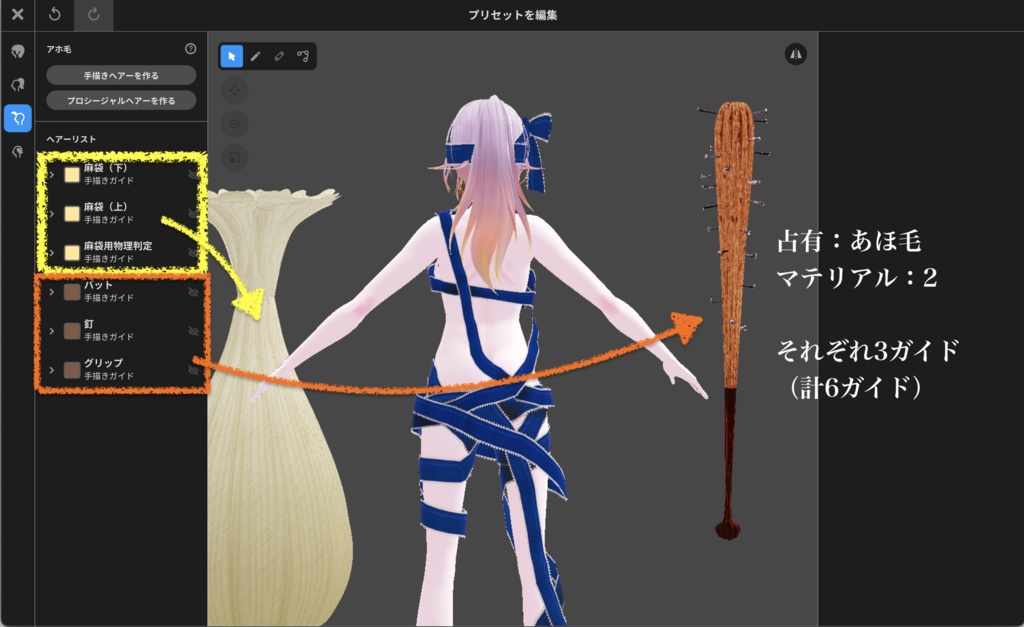The height and width of the screenshot is (627, 1024).
Task: Toggle visibility of 麻袋（下） guide
Action: click(x=193, y=176)
